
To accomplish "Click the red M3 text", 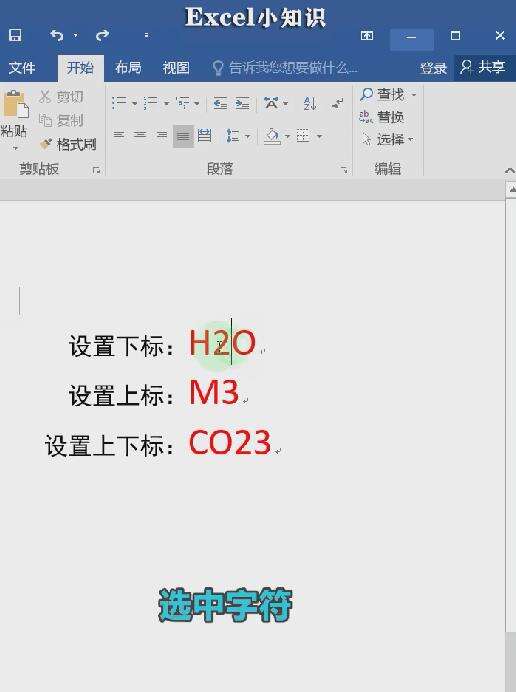I will [214, 391].
